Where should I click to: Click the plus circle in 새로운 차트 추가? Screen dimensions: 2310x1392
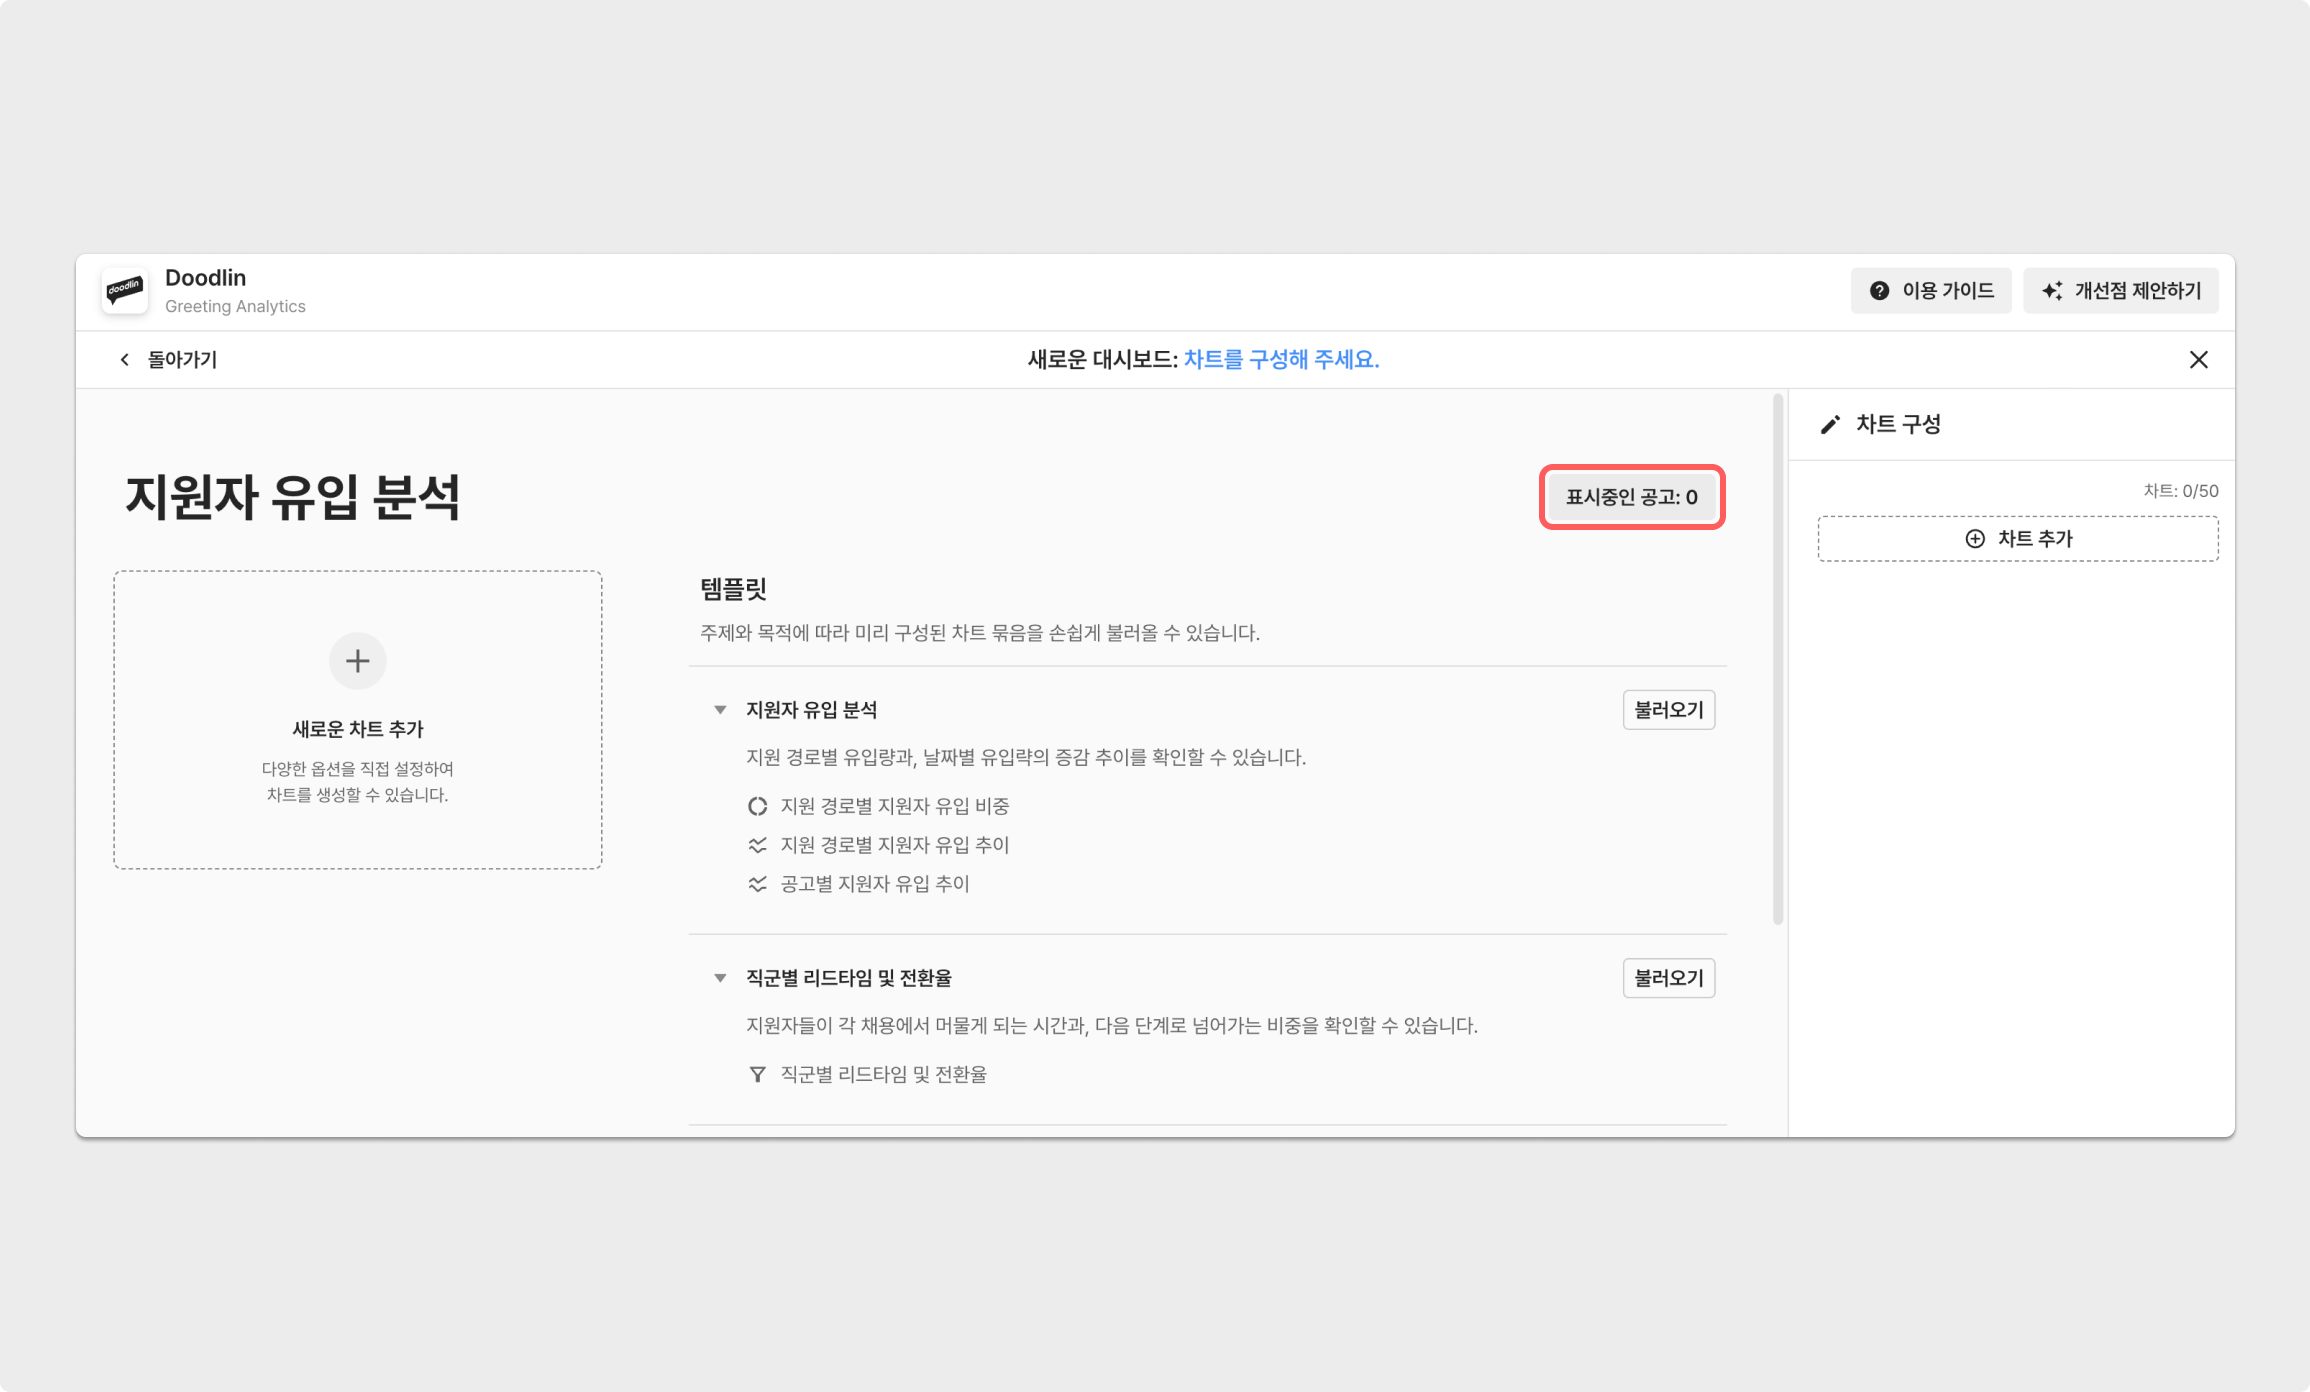[x=357, y=661]
